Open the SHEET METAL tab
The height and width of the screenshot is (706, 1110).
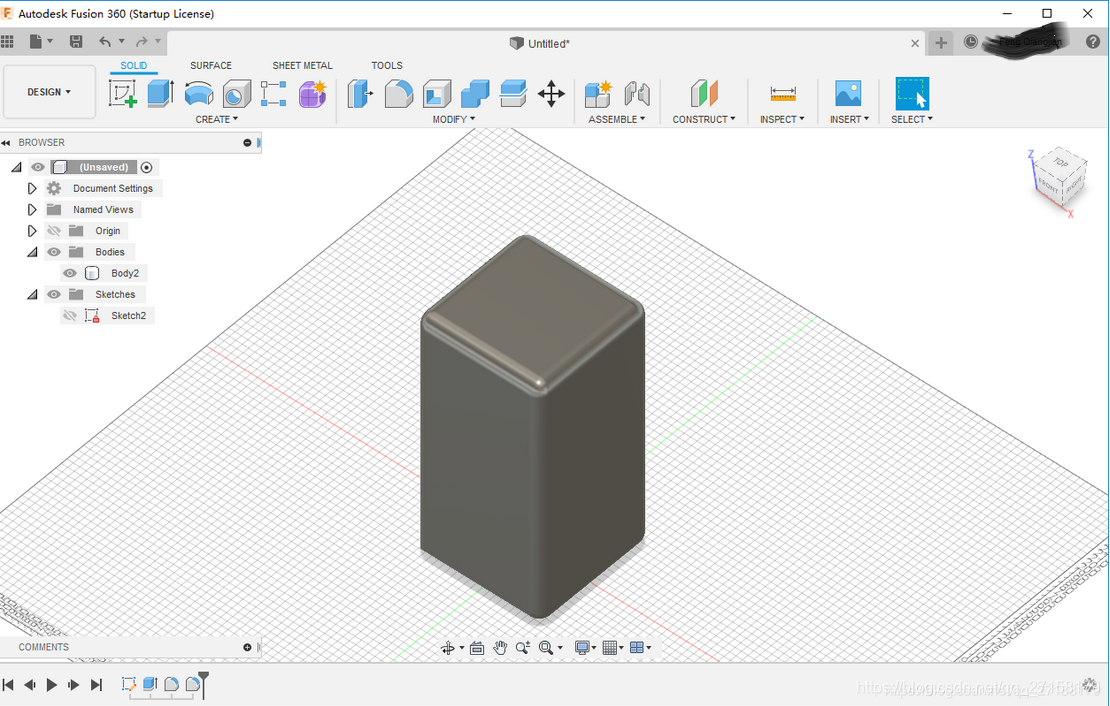click(x=302, y=66)
